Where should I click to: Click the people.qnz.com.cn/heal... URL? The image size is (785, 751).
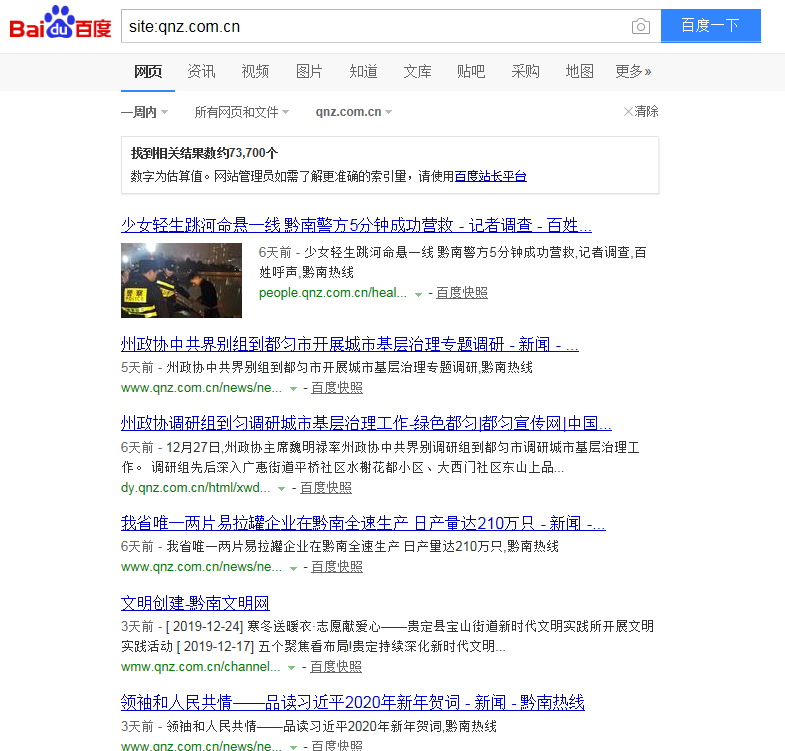[x=333, y=293]
